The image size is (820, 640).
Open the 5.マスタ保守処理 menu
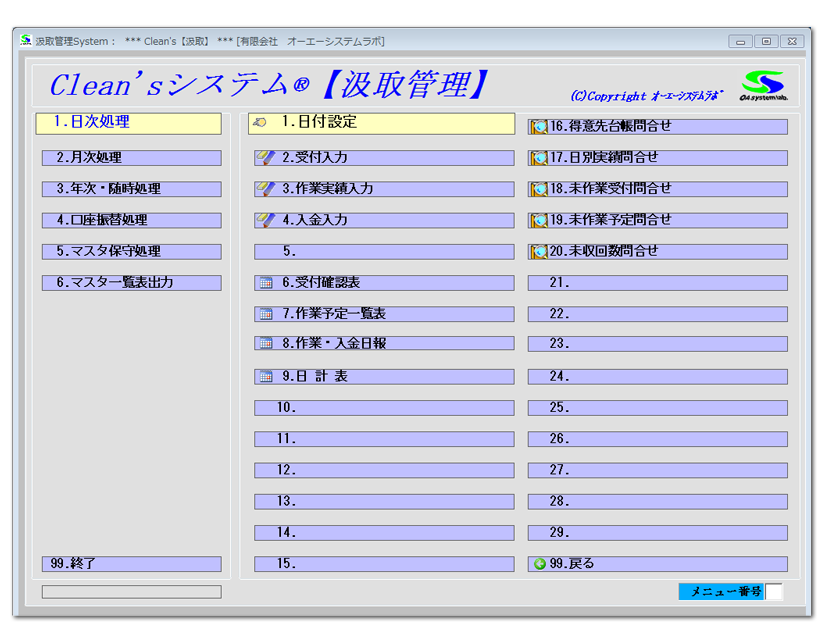pyautogui.click(x=132, y=252)
